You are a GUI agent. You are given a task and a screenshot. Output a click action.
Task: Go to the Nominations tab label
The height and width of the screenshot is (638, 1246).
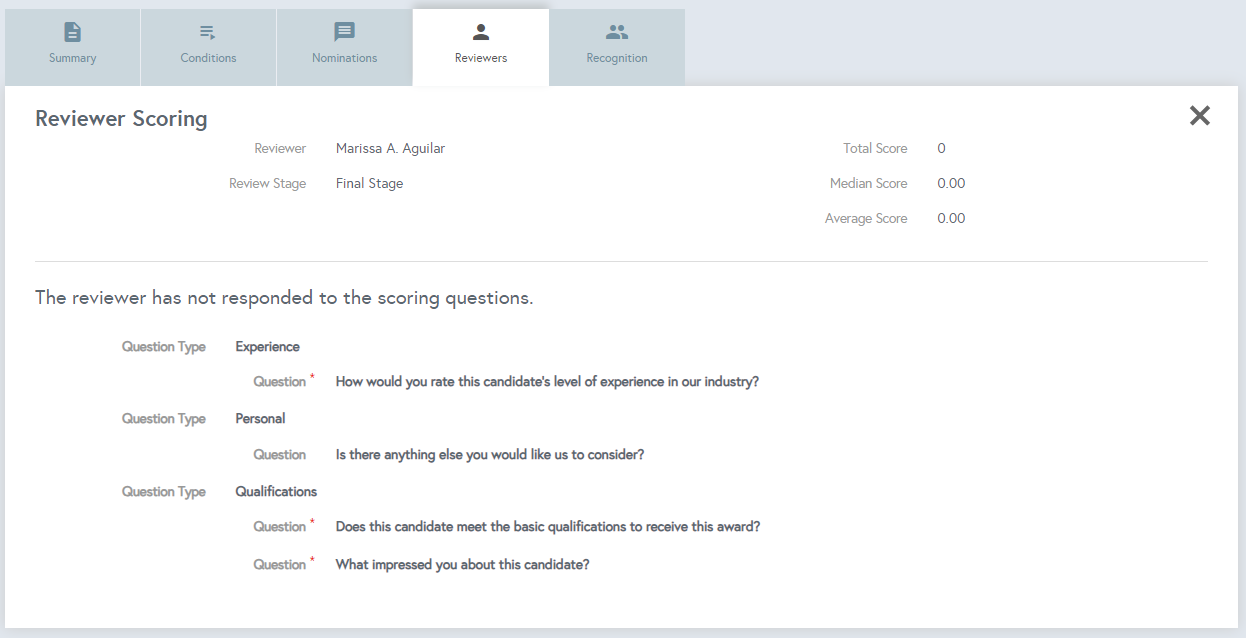344,58
